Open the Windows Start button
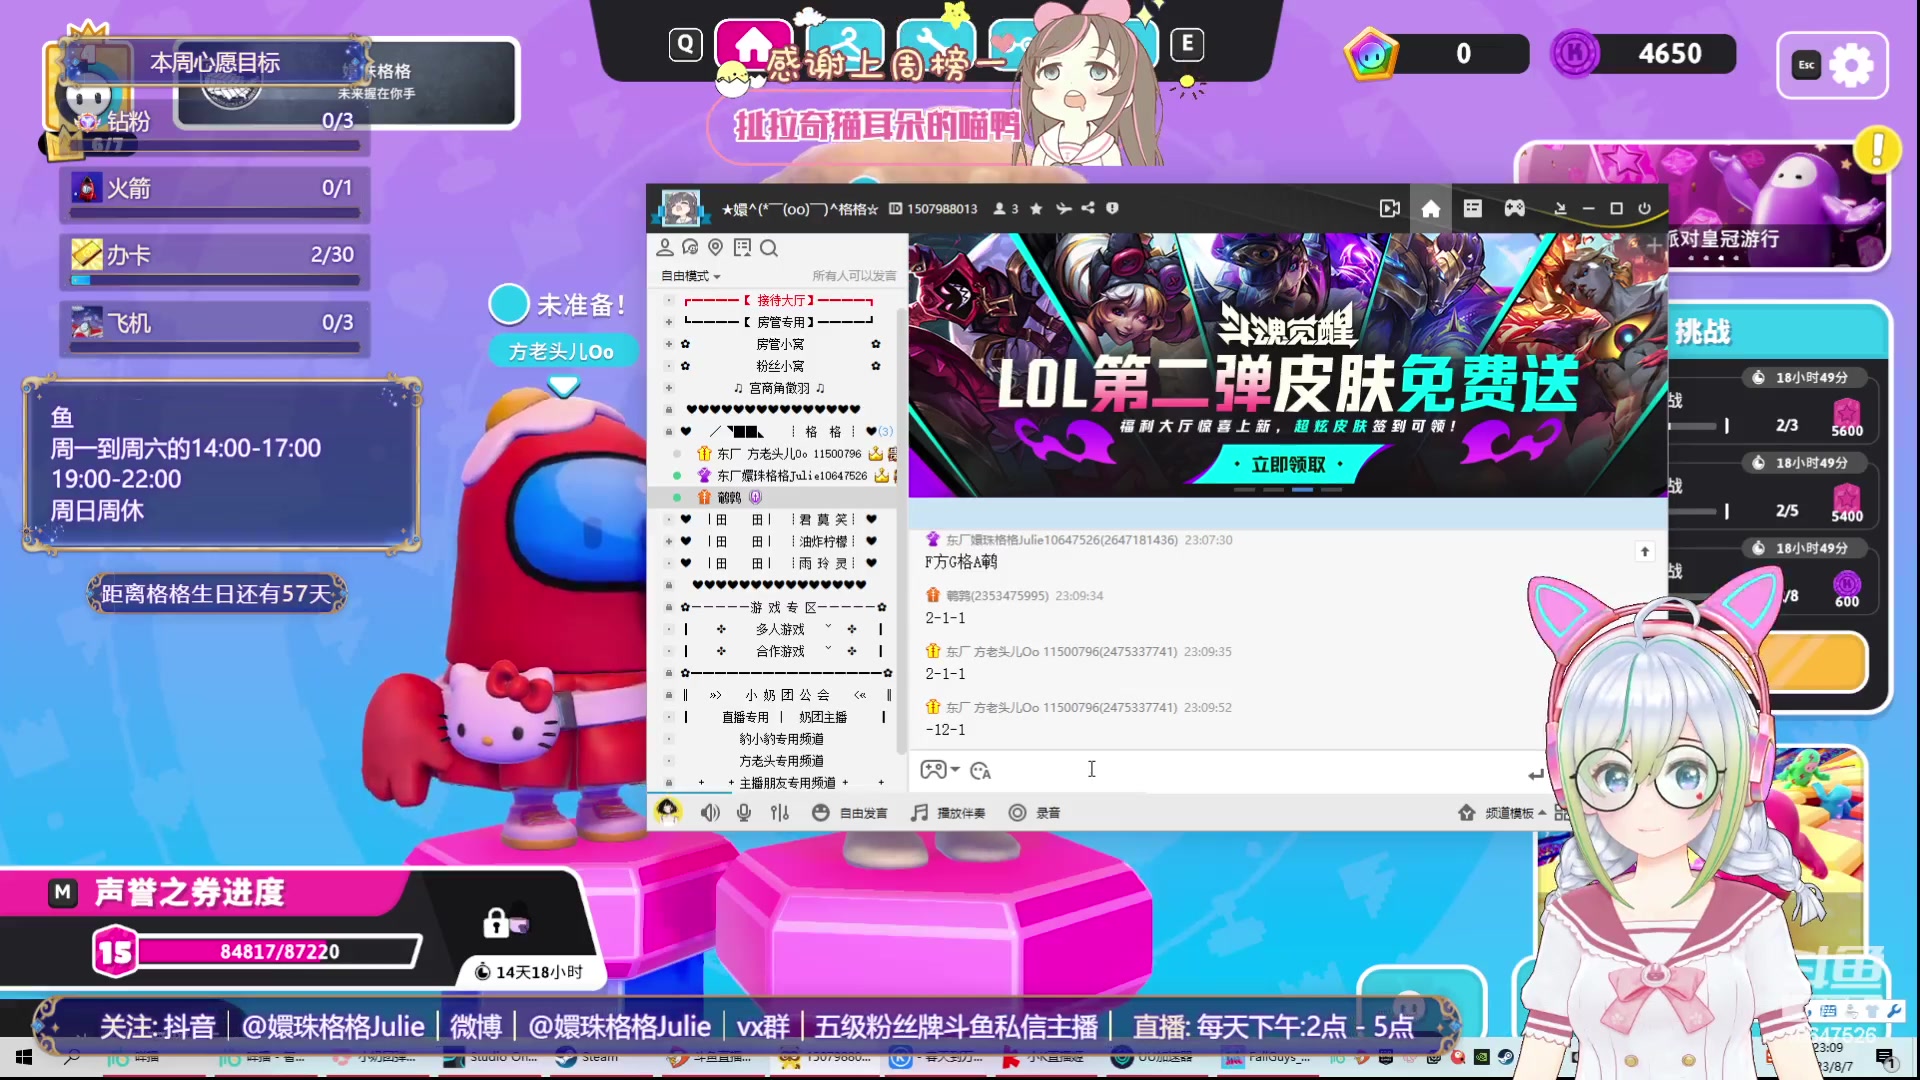1920x1080 pixels. click(x=23, y=1057)
